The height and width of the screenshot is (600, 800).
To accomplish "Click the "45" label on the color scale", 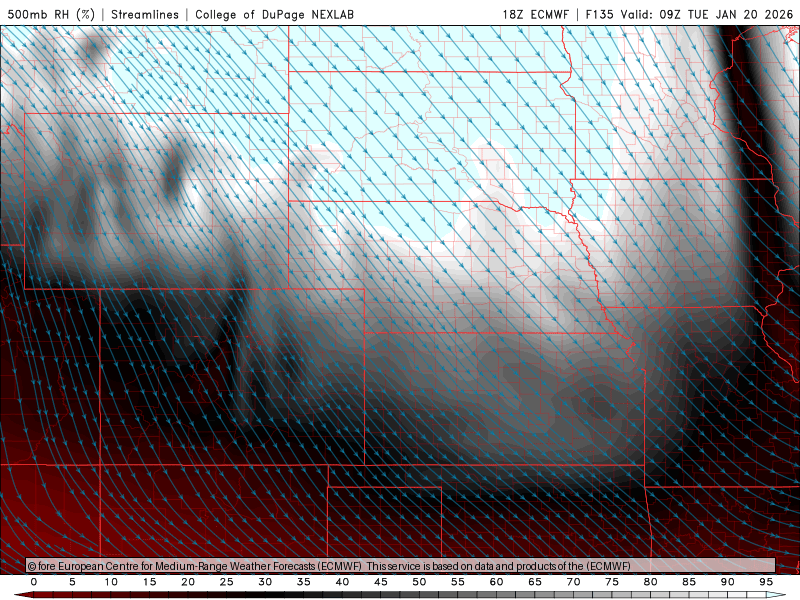I will coord(381,582).
